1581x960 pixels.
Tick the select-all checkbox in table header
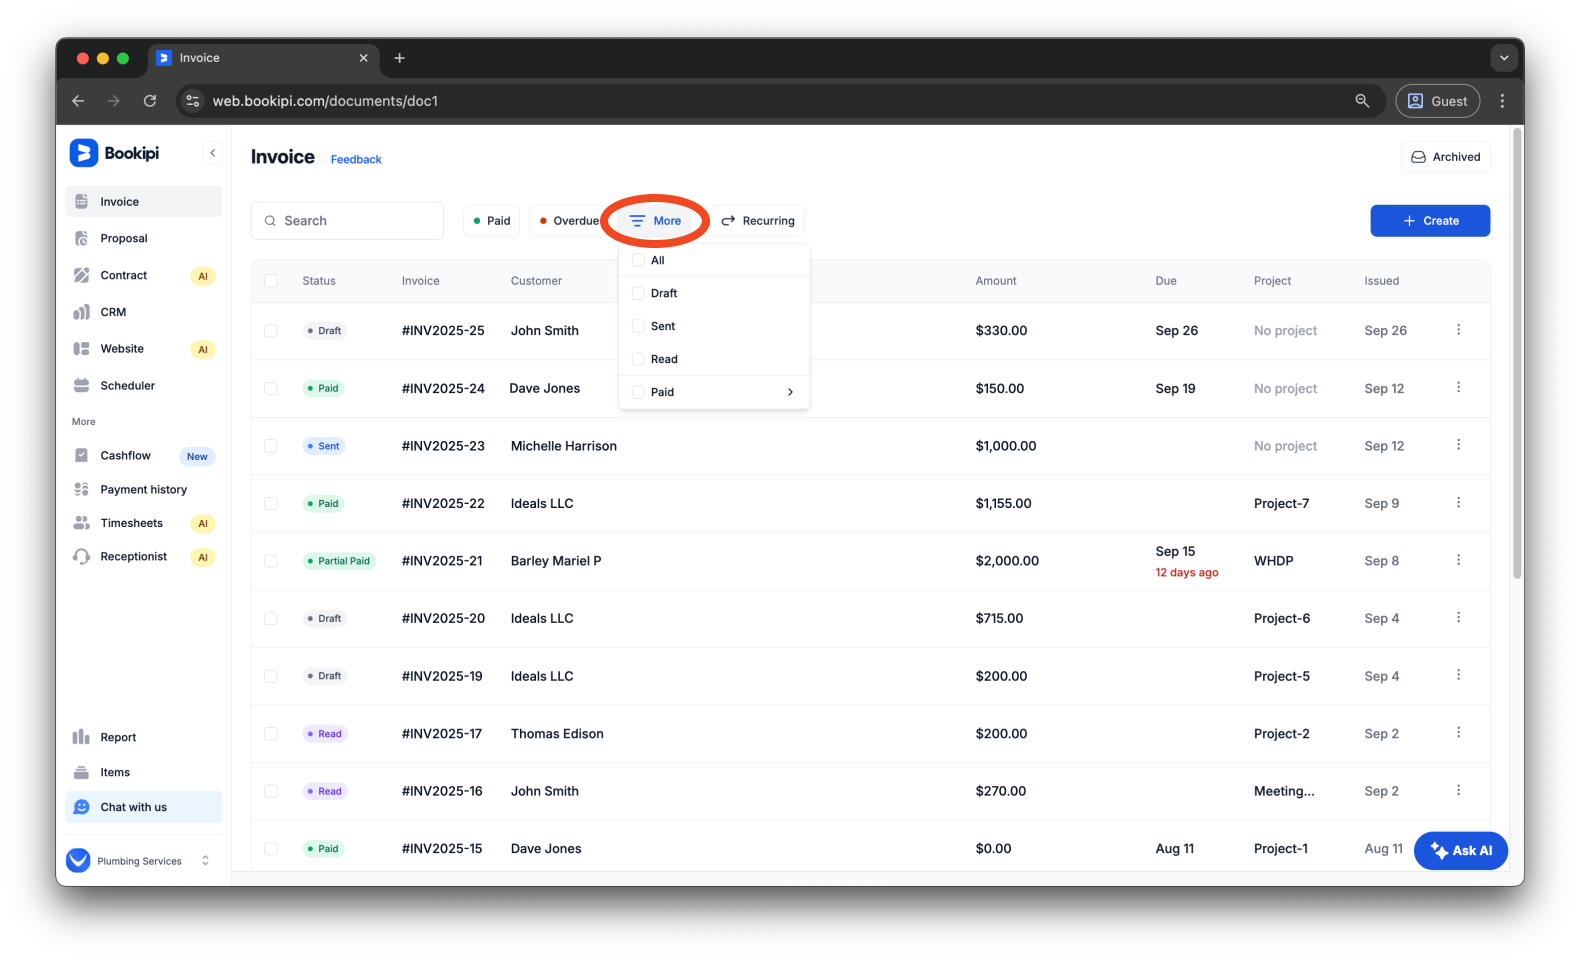pos(271,281)
